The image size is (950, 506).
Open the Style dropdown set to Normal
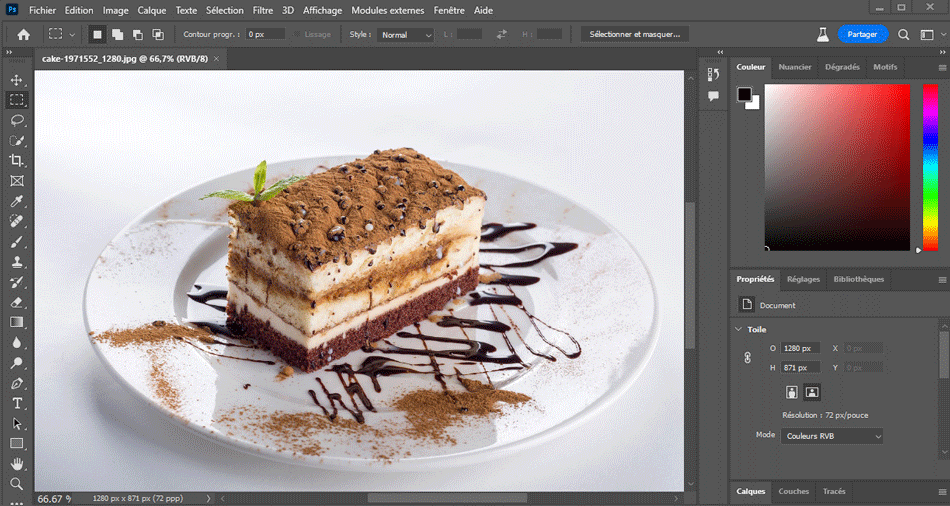(406, 34)
